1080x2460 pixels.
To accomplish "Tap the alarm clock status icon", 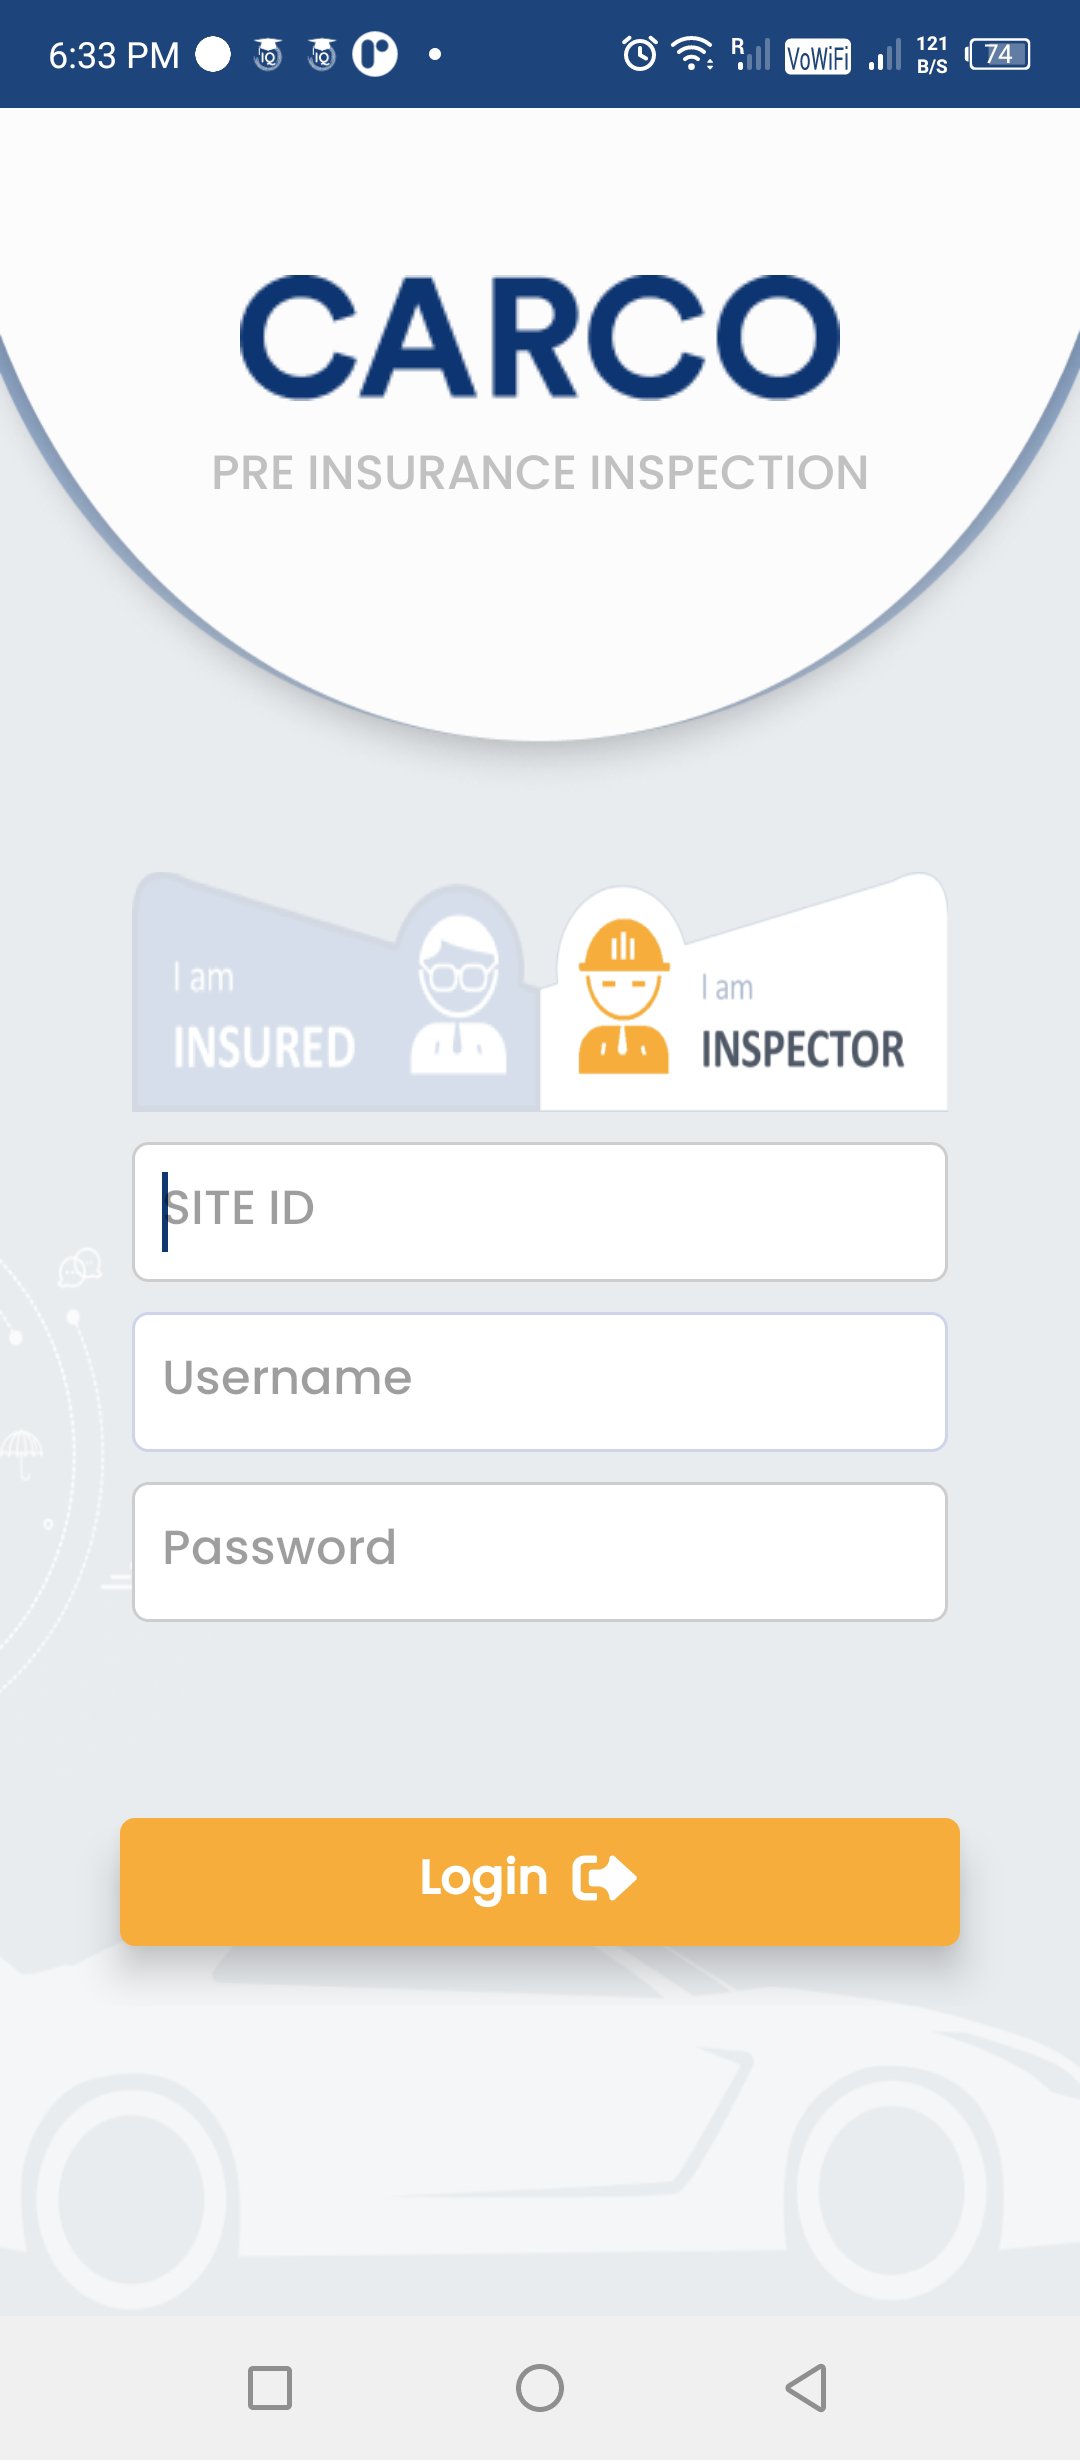I will (x=640, y=54).
